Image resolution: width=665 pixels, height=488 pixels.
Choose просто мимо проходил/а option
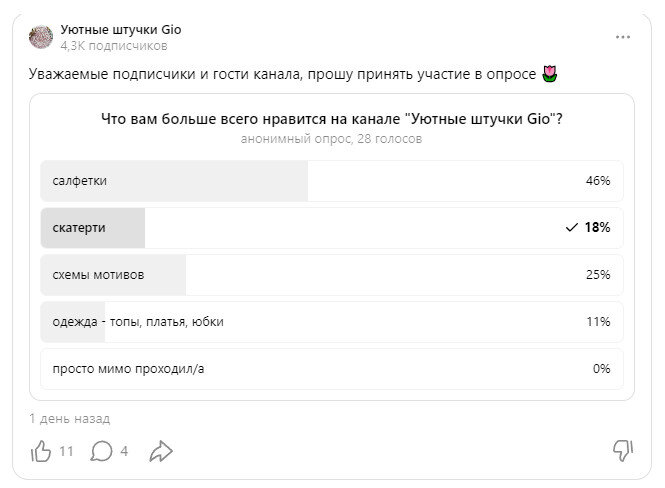332,369
